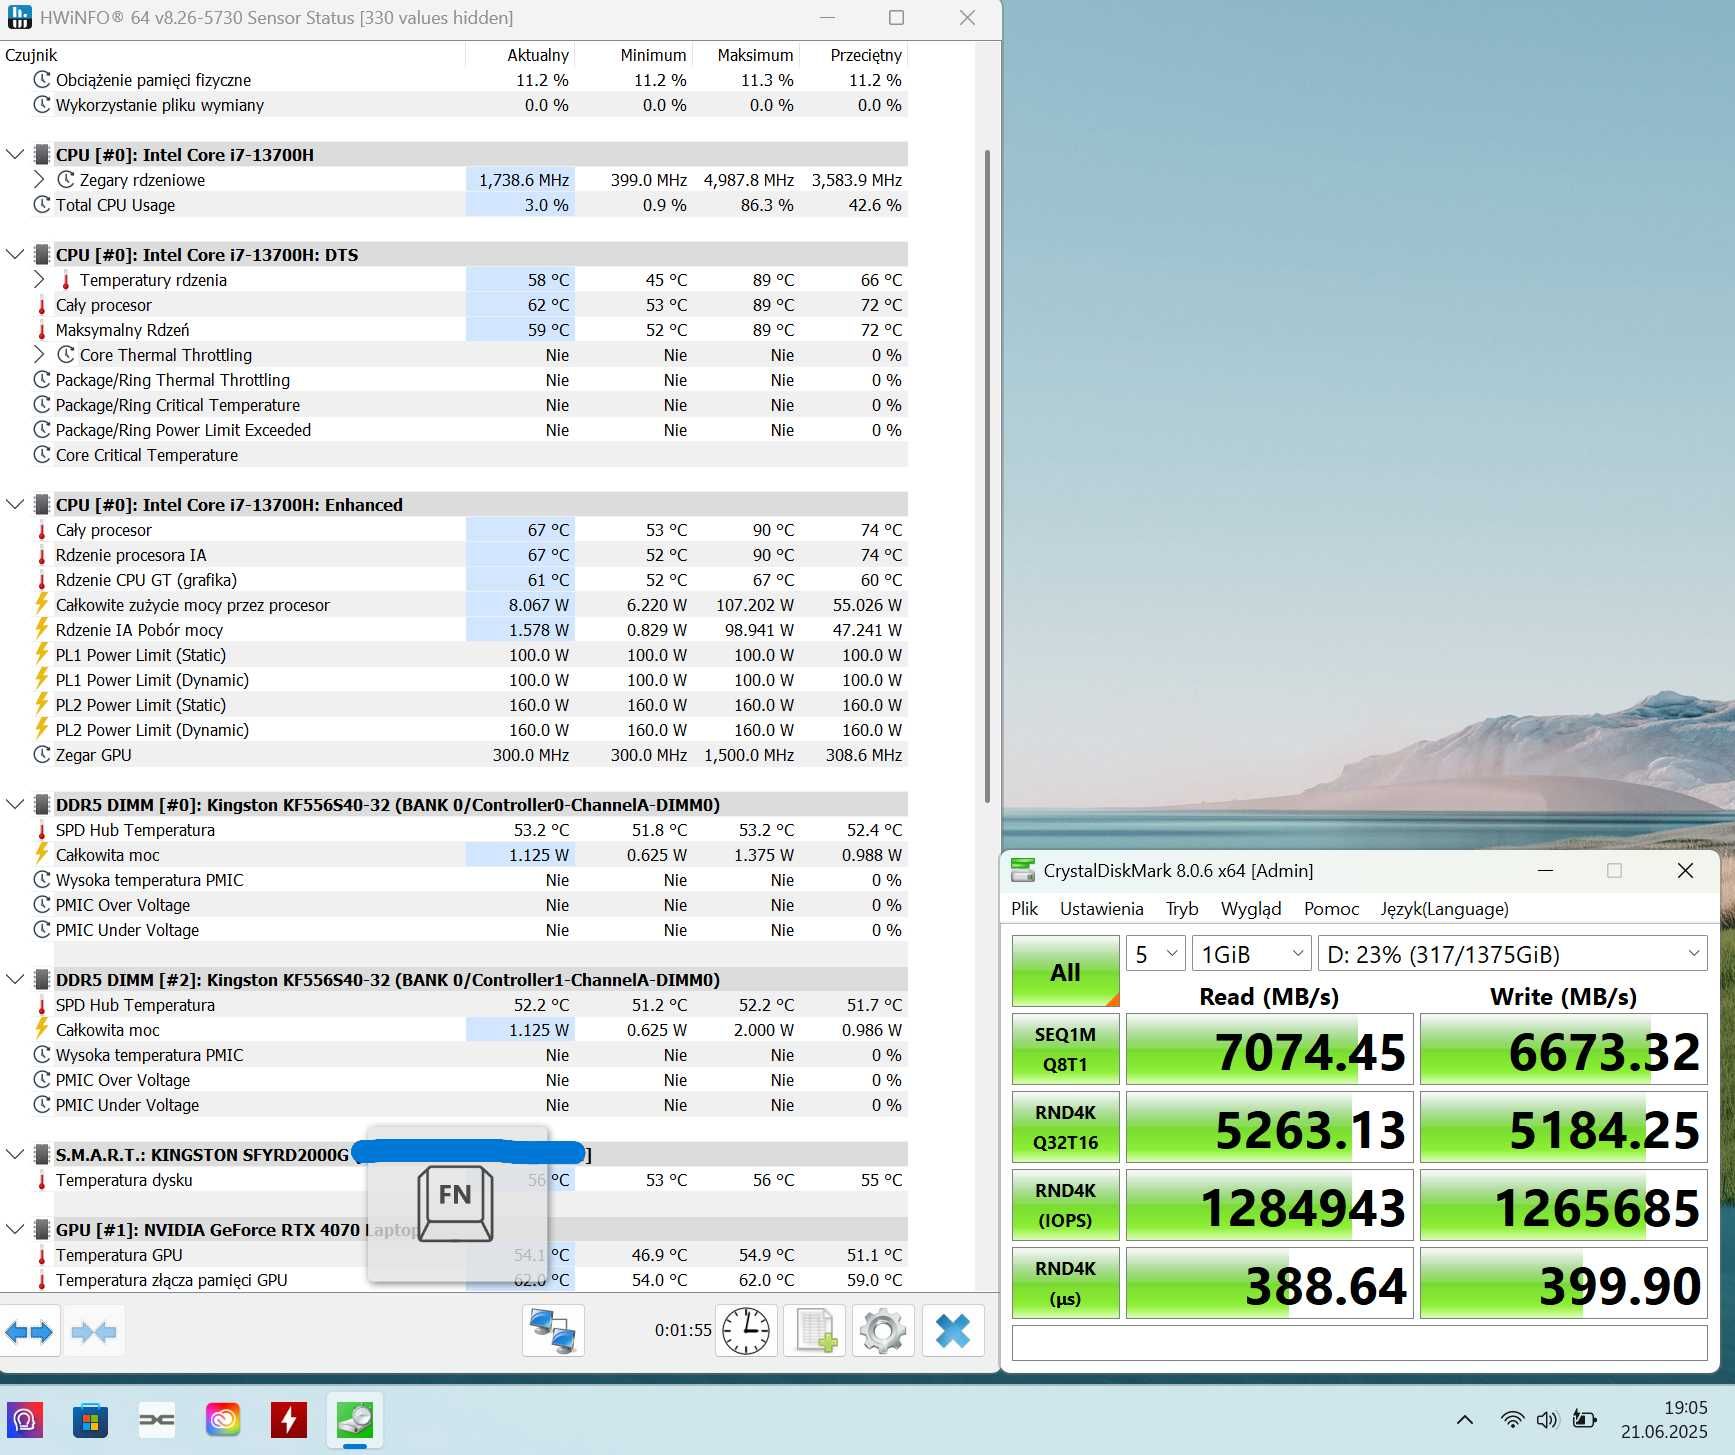The width and height of the screenshot is (1735, 1455).
Task: Collapse the NVIDIA GeForce RTX 4070 group
Action: click(15, 1230)
